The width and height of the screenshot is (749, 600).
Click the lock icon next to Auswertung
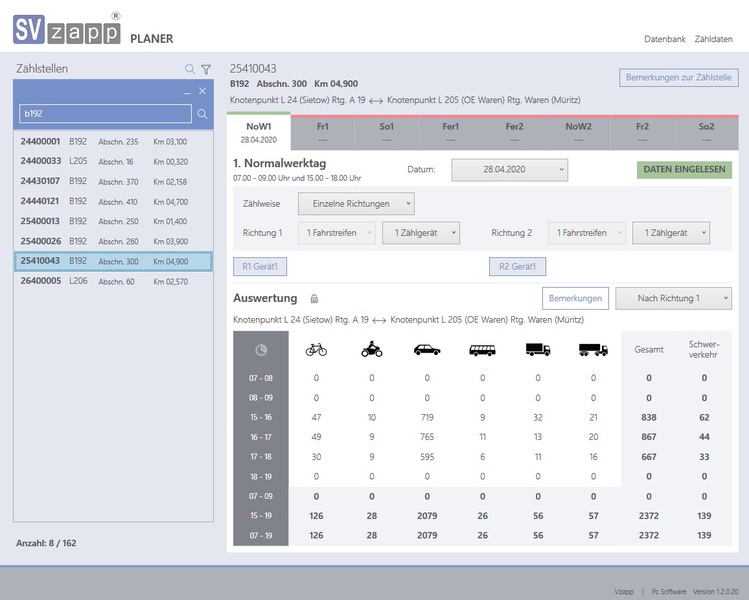tap(314, 298)
